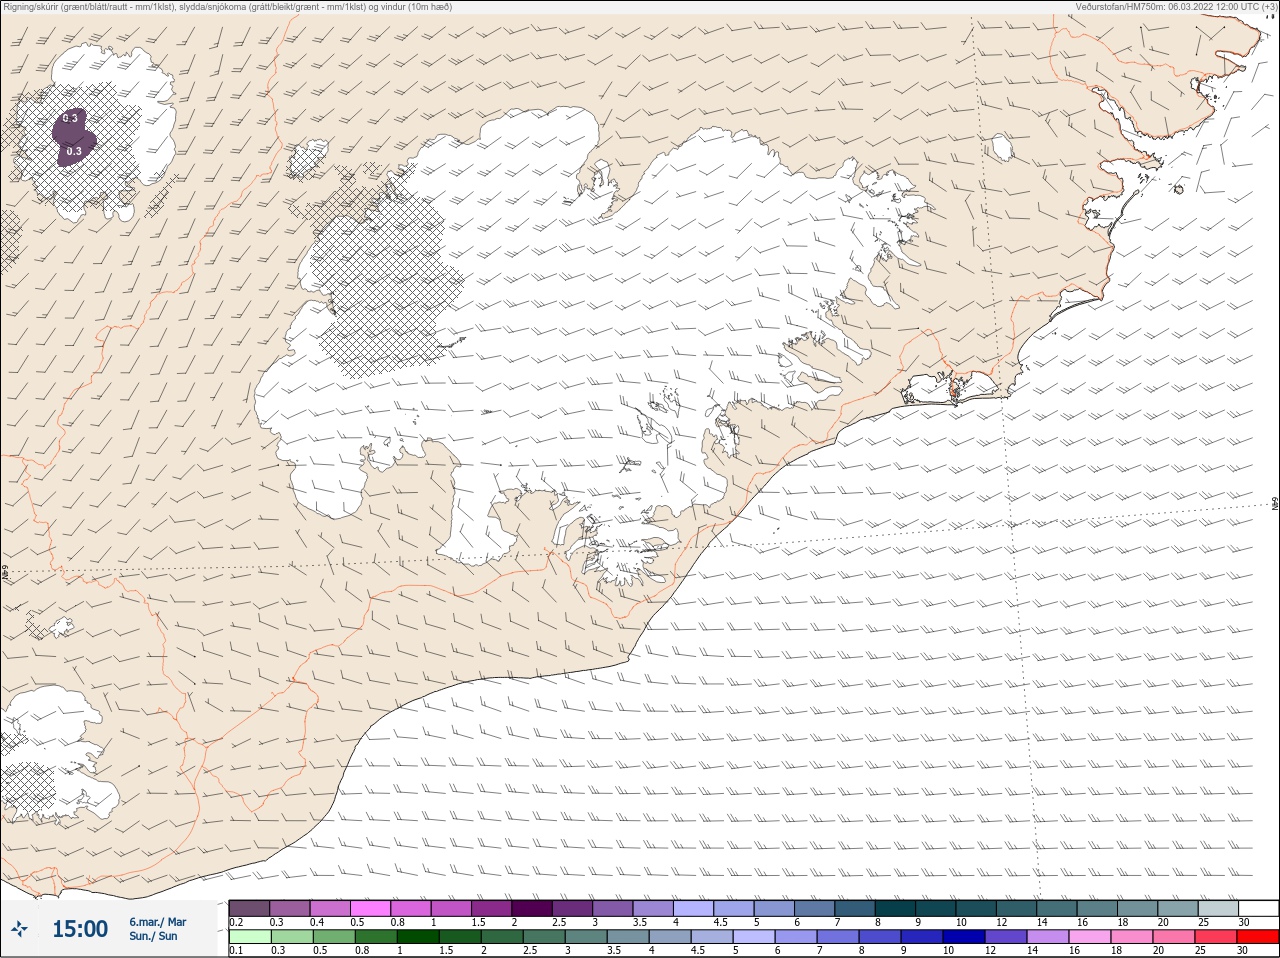Pick the pale green swatch labeled 0.1
Image resolution: width=1280 pixels, height=958 pixels.
(x=249, y=937)
